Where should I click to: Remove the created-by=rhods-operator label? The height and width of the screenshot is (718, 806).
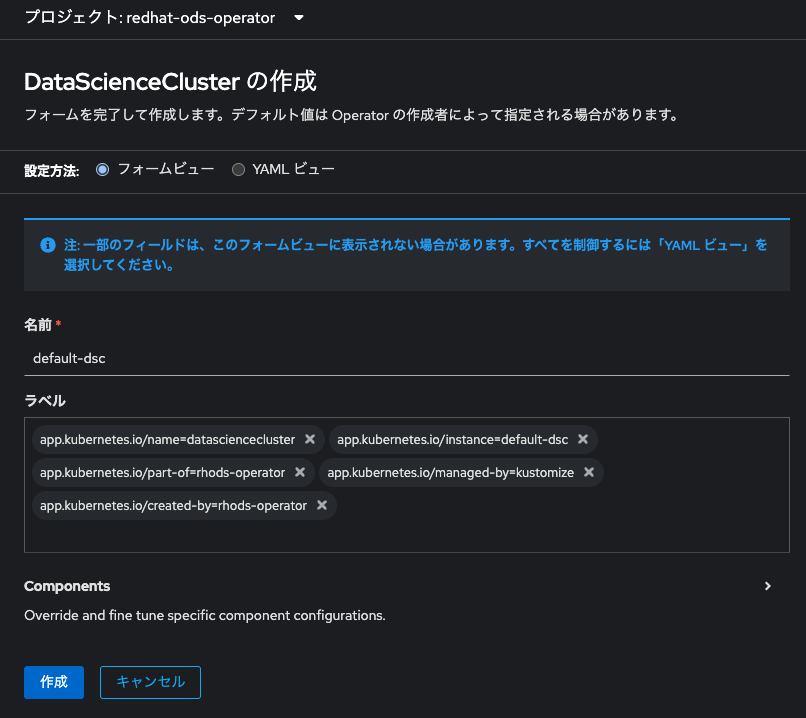pos(322,506)
